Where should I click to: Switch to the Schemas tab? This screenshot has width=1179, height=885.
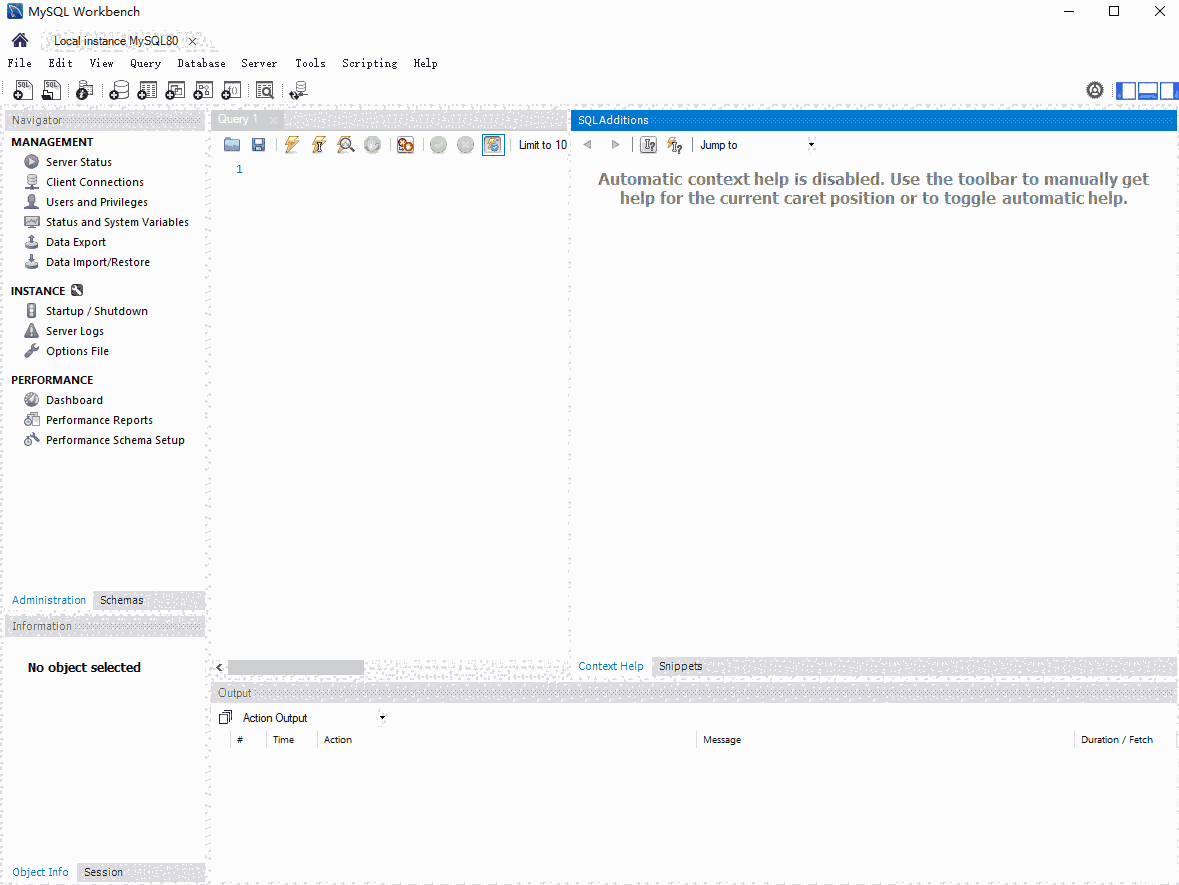(122, 600)
